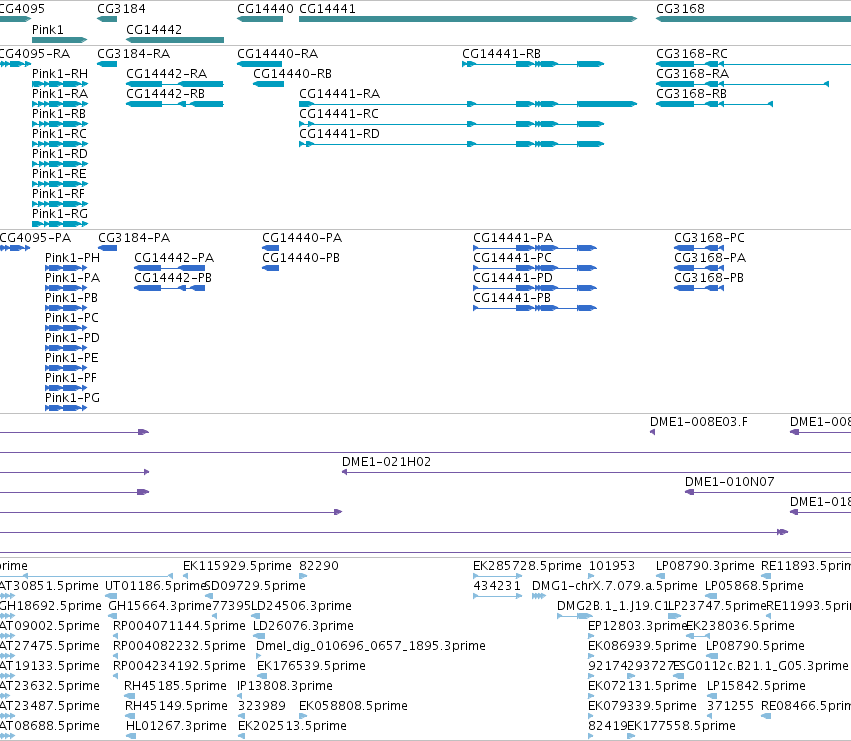Screen dimensions: 851x741
Task: Click protein CG14442-PA label
Action: coord(174,258)
